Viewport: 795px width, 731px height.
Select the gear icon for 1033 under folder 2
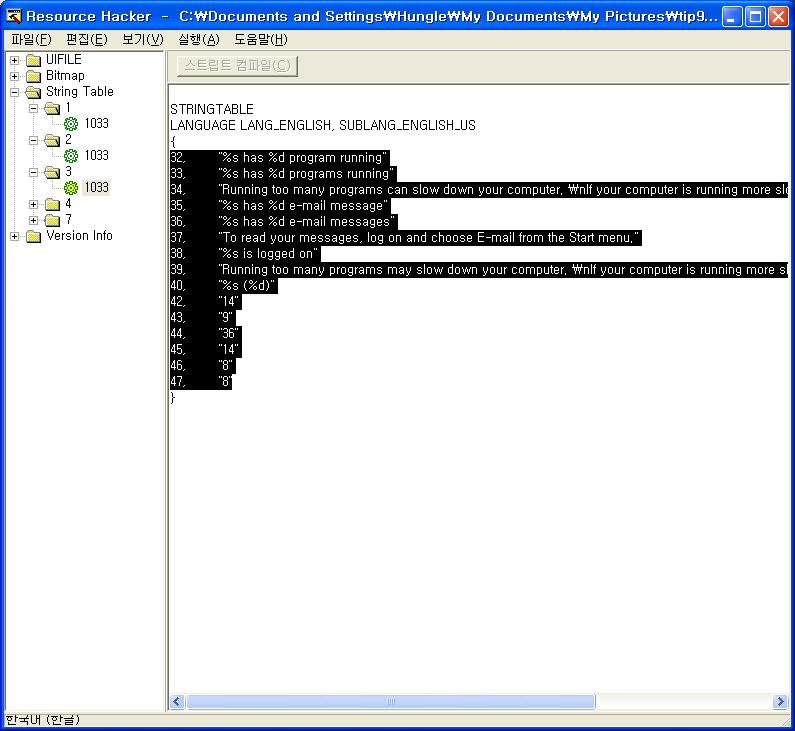70,156
